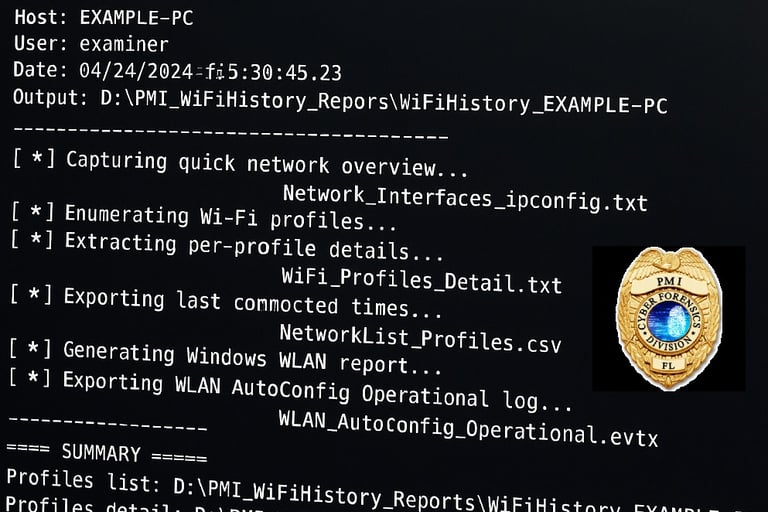Click the PMI banner atop the badge

[669, 282]
